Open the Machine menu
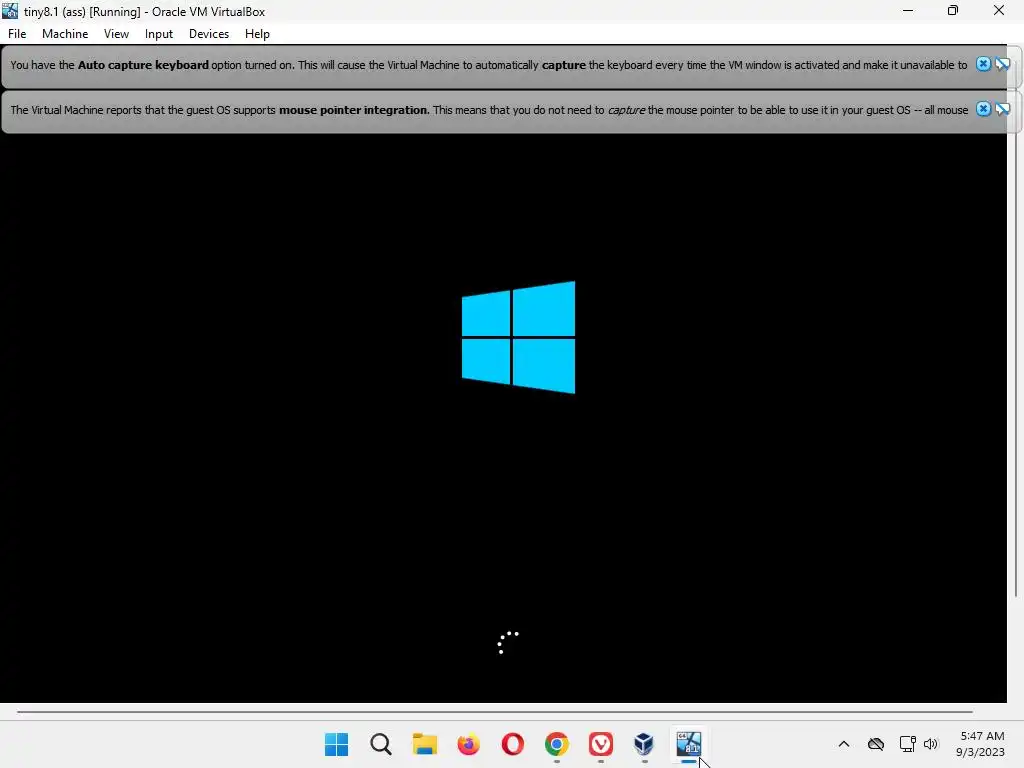Viewport: 1024px width, 768px height. pyautogui.click(x=65, y=34)
